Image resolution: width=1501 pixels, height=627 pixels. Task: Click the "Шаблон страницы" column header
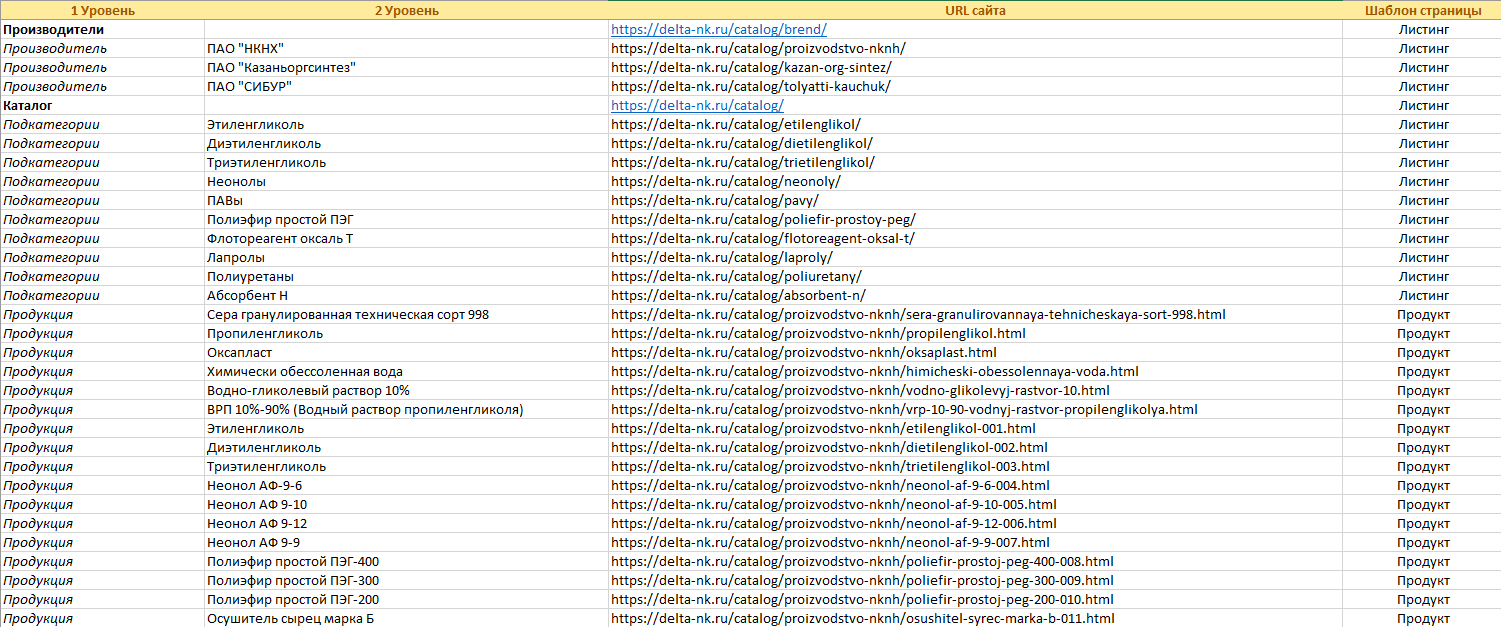point(1423,11)
